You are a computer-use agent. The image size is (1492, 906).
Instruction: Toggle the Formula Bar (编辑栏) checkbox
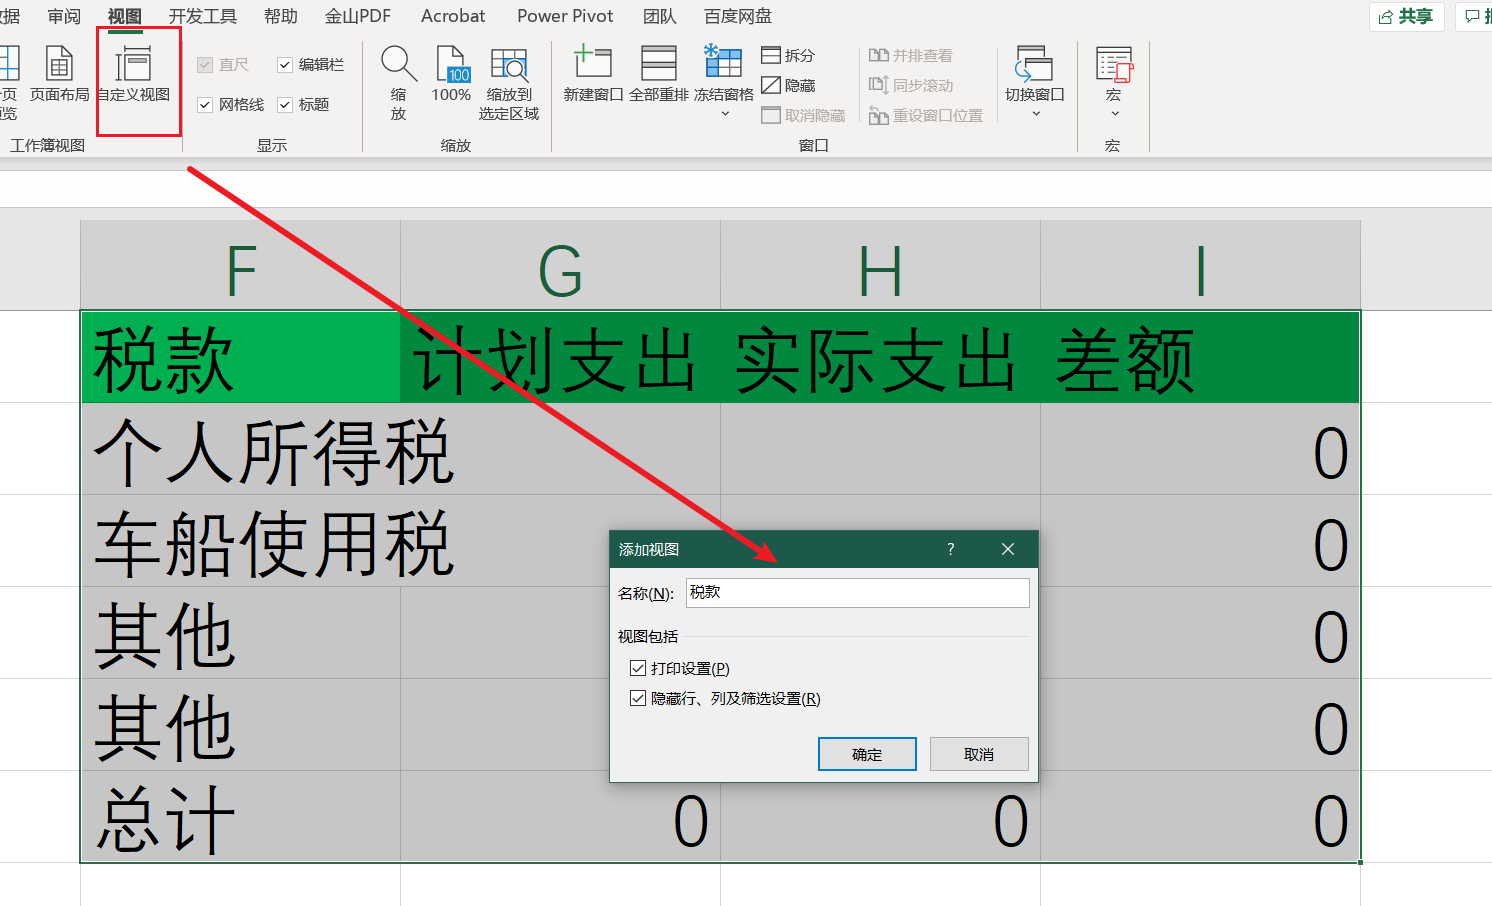point(285,64)
